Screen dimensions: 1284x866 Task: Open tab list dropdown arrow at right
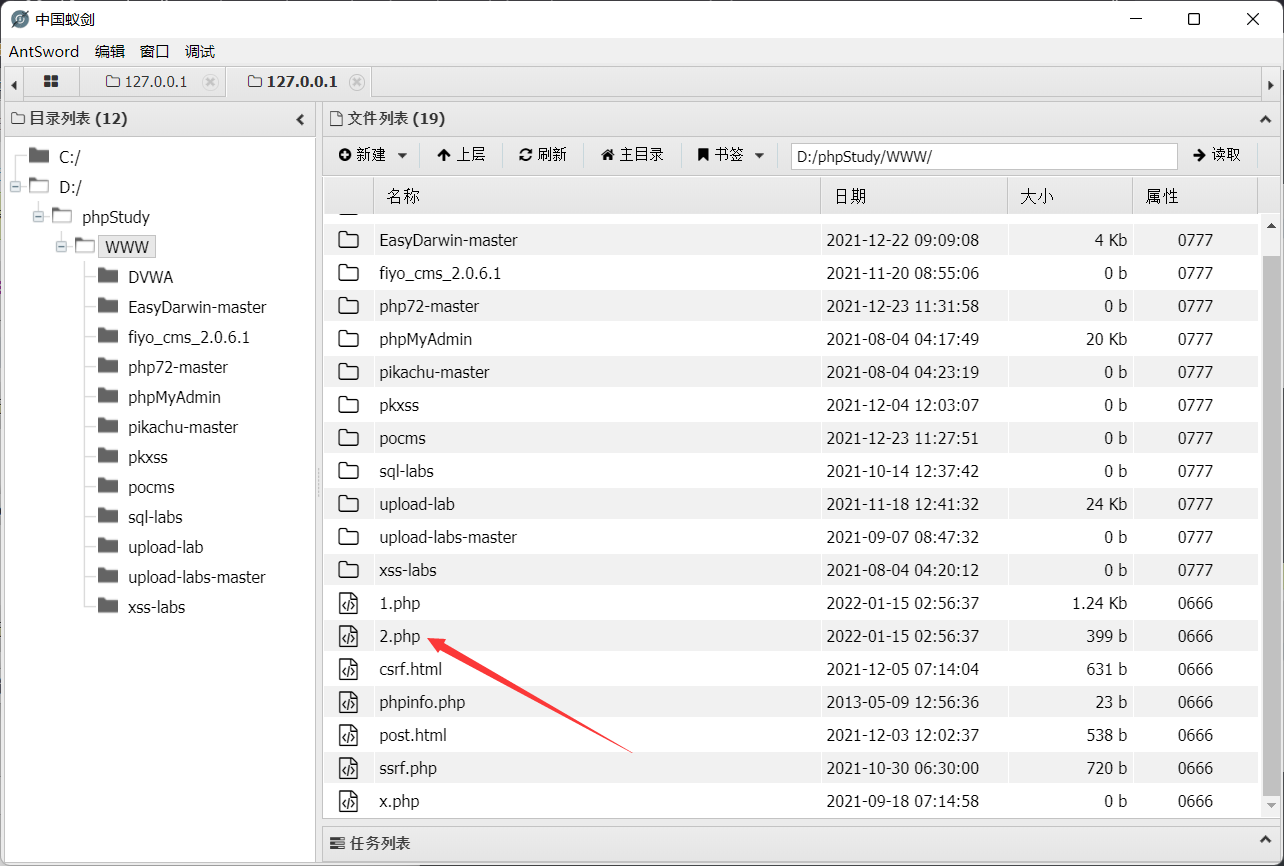click(1269, 84)
